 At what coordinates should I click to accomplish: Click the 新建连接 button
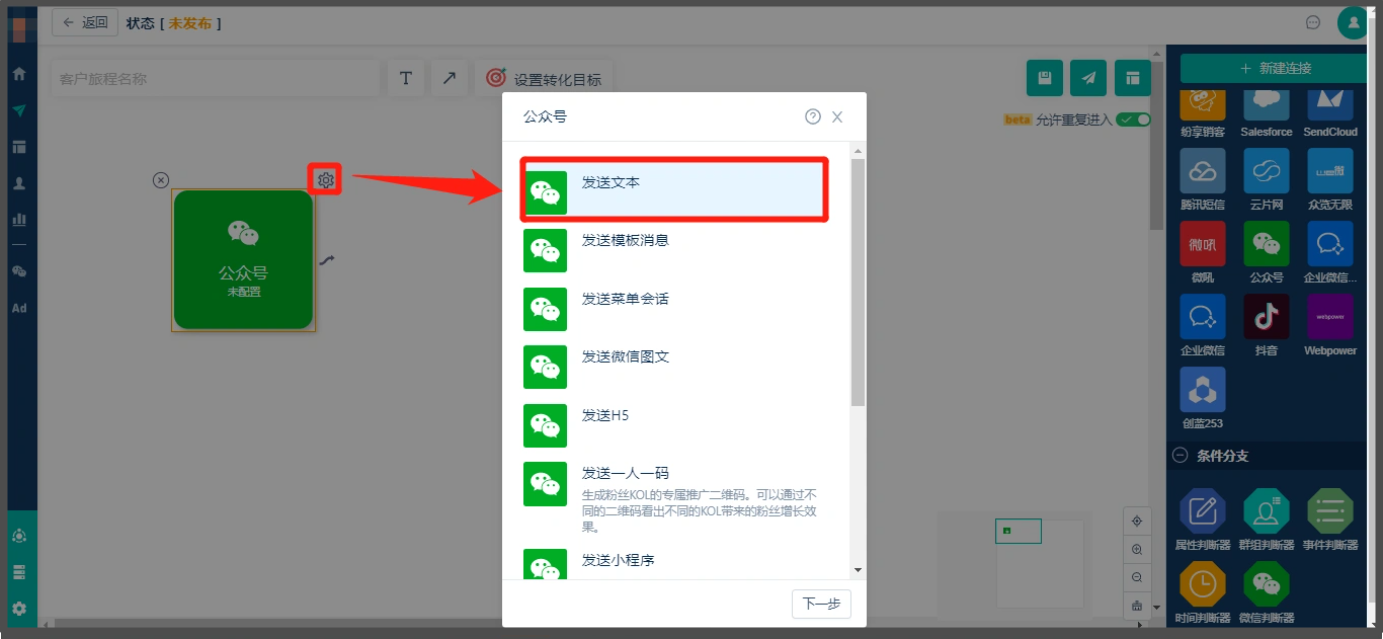coord(1273,68)
